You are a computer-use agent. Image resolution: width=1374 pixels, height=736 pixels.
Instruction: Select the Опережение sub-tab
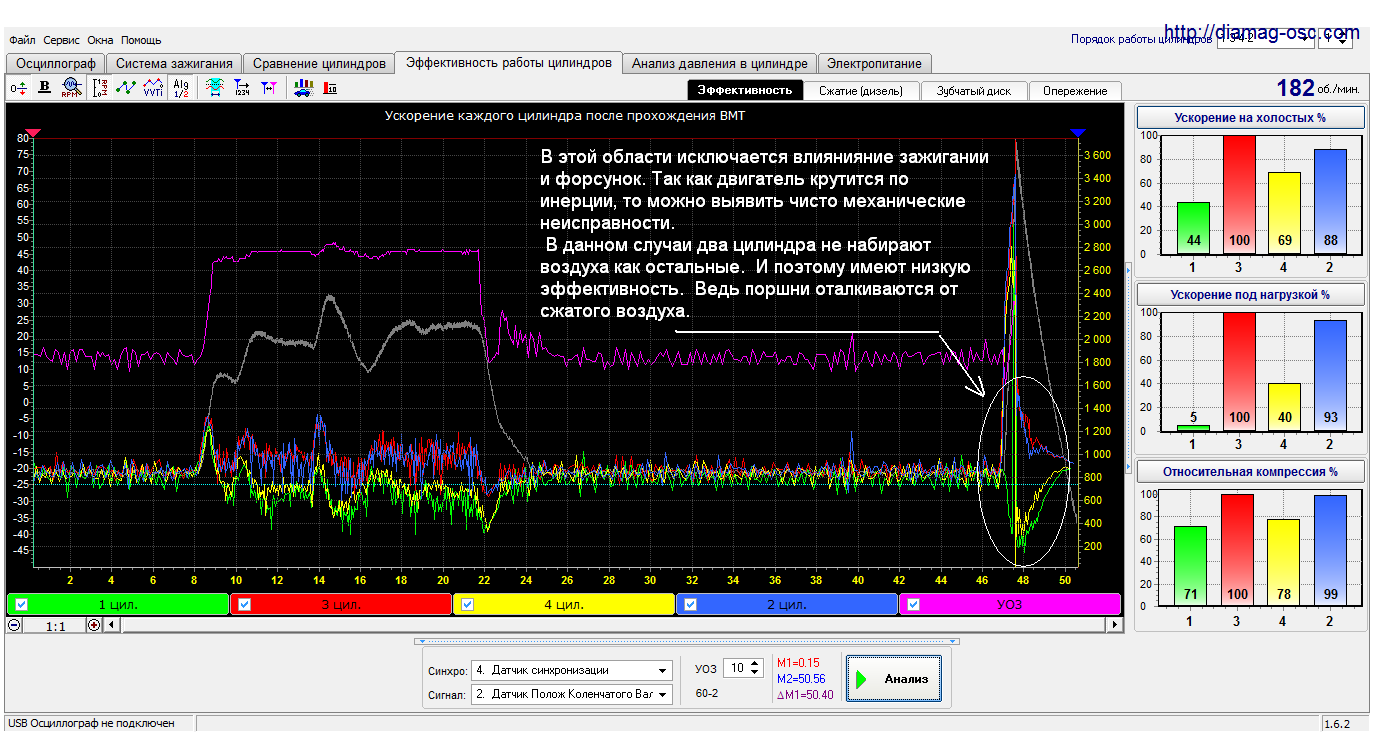click(1075, 90)
